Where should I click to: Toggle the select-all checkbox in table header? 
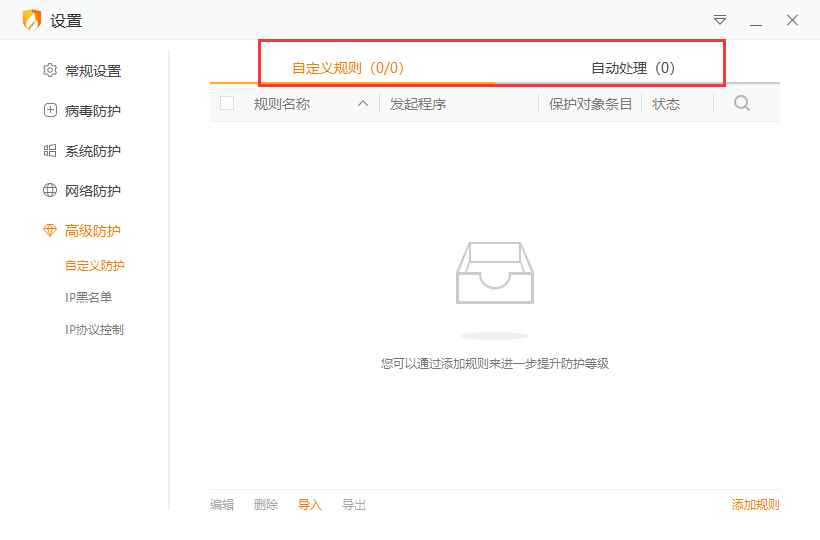click(x=227, y=103)
